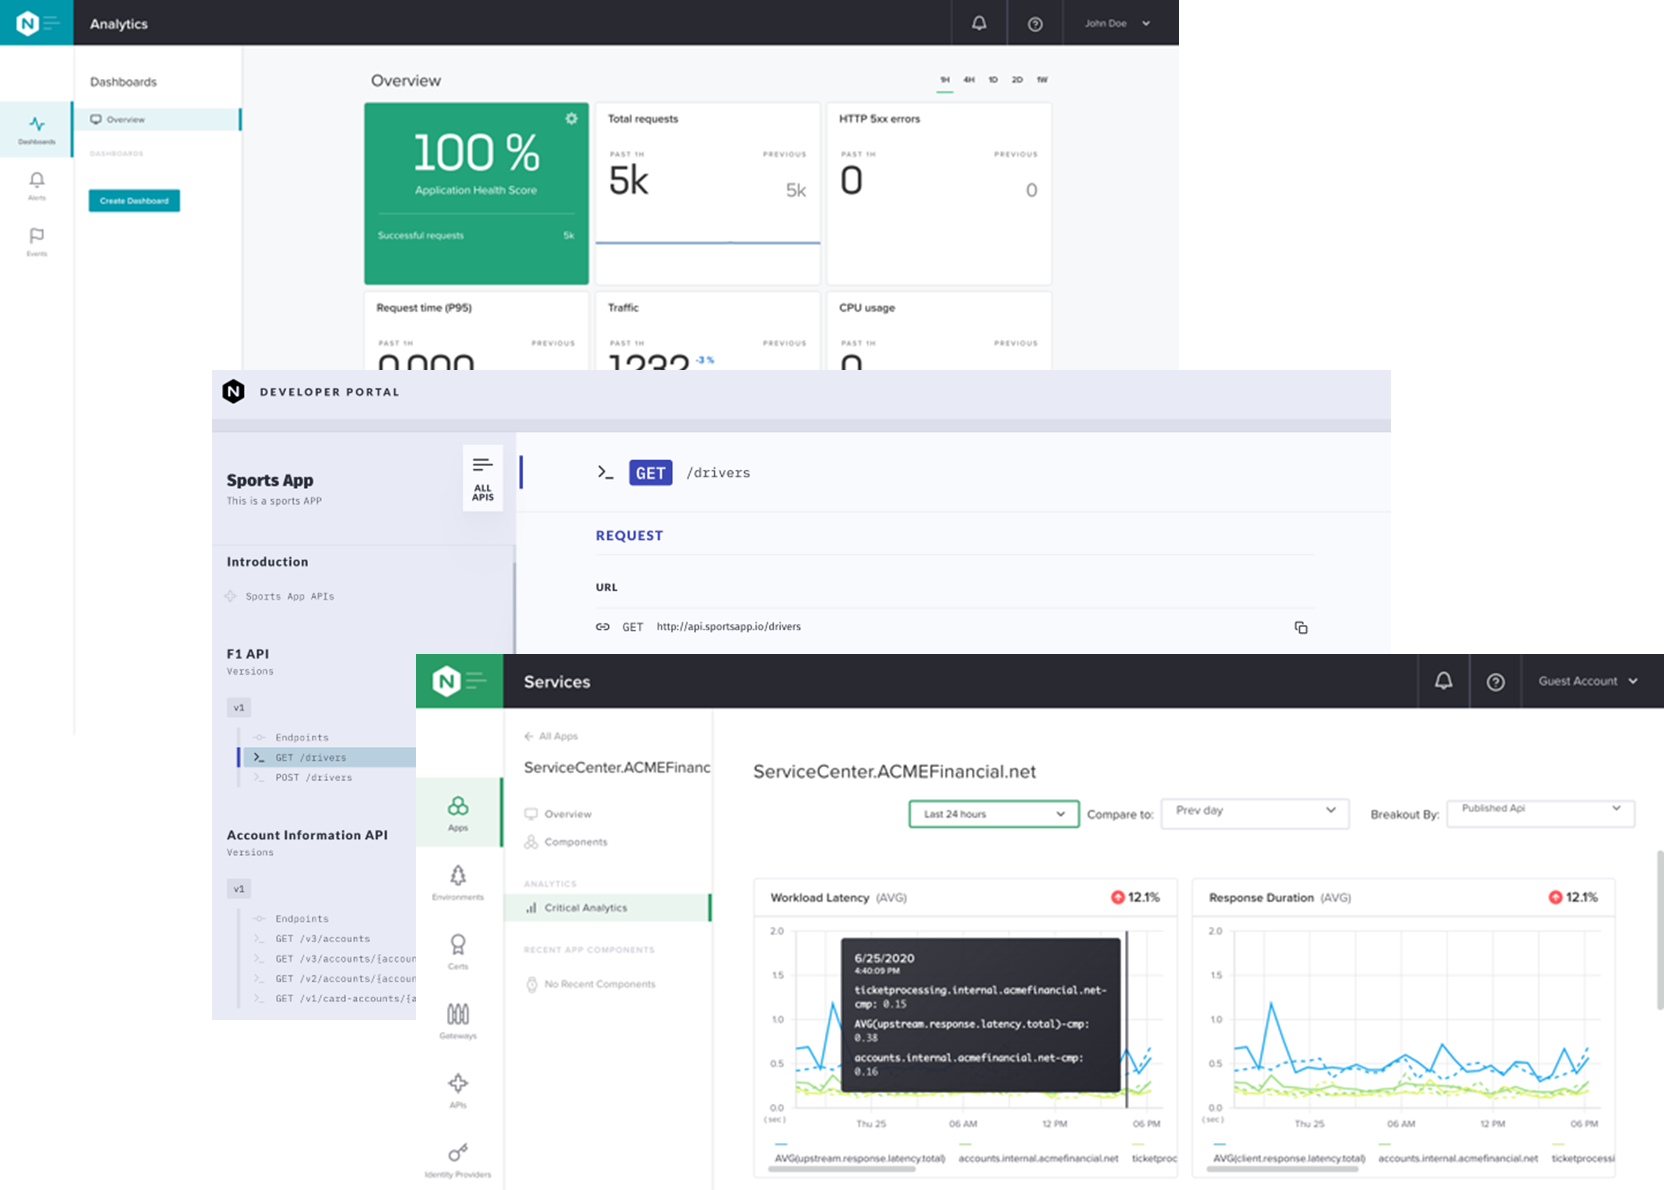The height and width of the screenshot is (1190, 1664).
Task: Expand the Breakout By Published Api dropdown
Action: pos(1540,812)
